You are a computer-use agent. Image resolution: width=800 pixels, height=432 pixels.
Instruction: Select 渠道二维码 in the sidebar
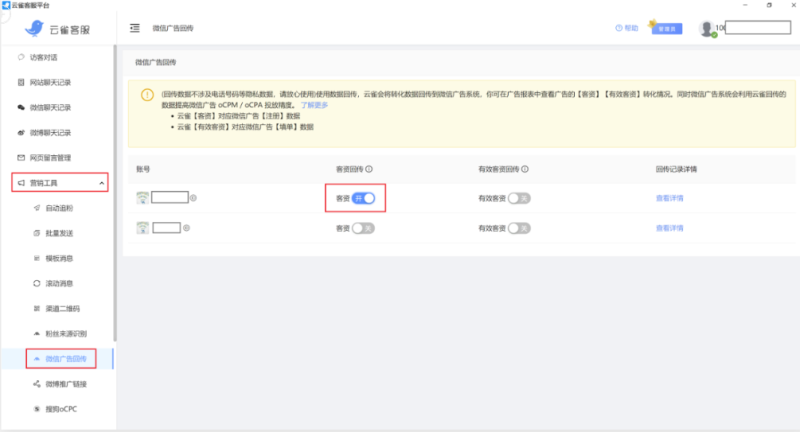pyautogui.click(x=62, y=309)
